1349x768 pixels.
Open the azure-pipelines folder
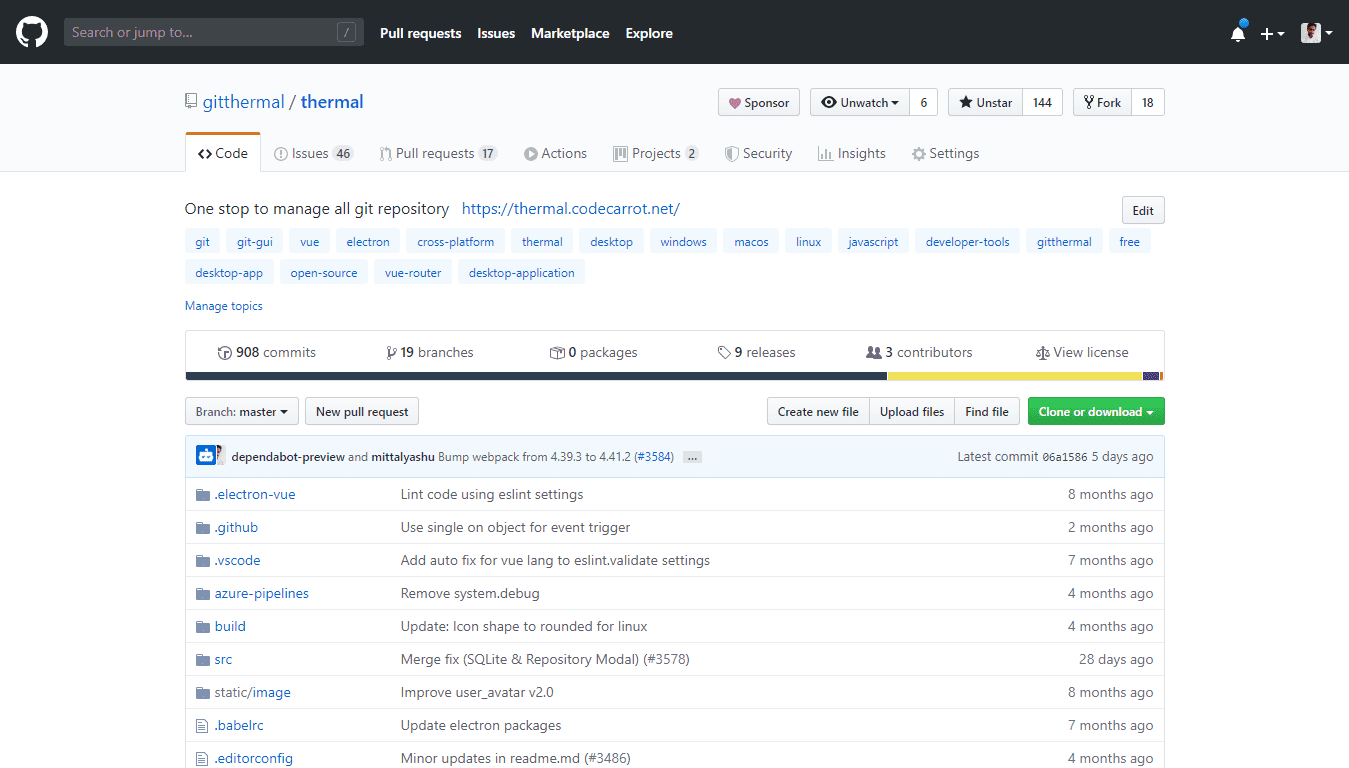pos(262,593)
